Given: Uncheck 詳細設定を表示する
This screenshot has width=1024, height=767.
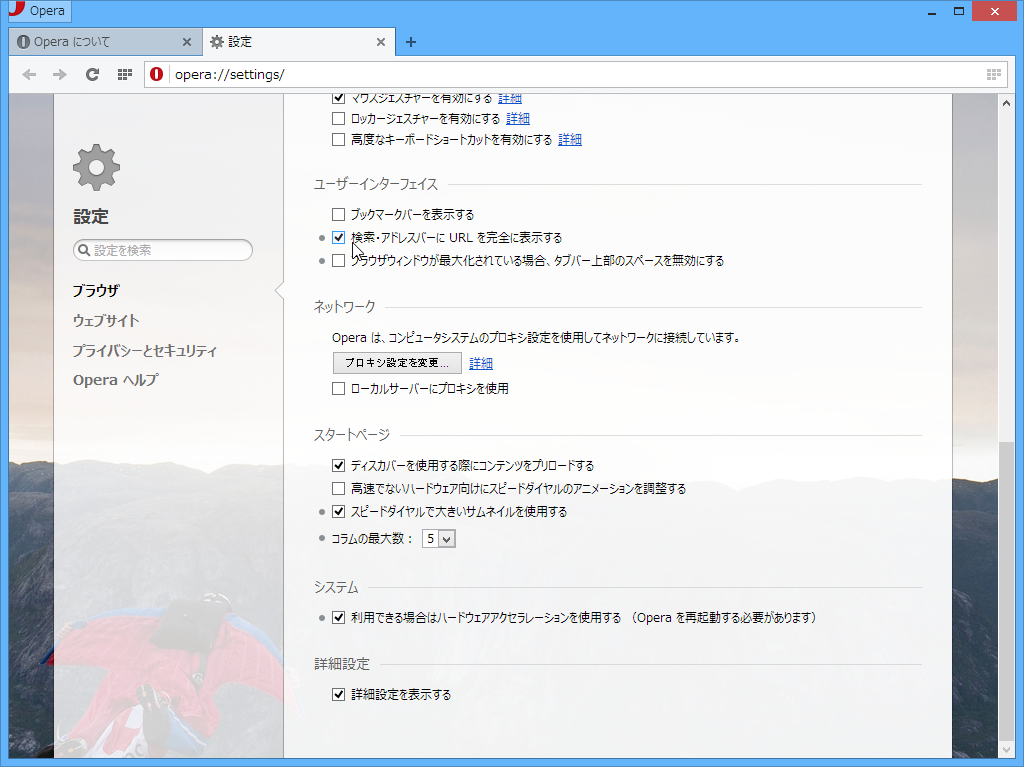Looking at the screenshot, I should [x=338, y=694].
